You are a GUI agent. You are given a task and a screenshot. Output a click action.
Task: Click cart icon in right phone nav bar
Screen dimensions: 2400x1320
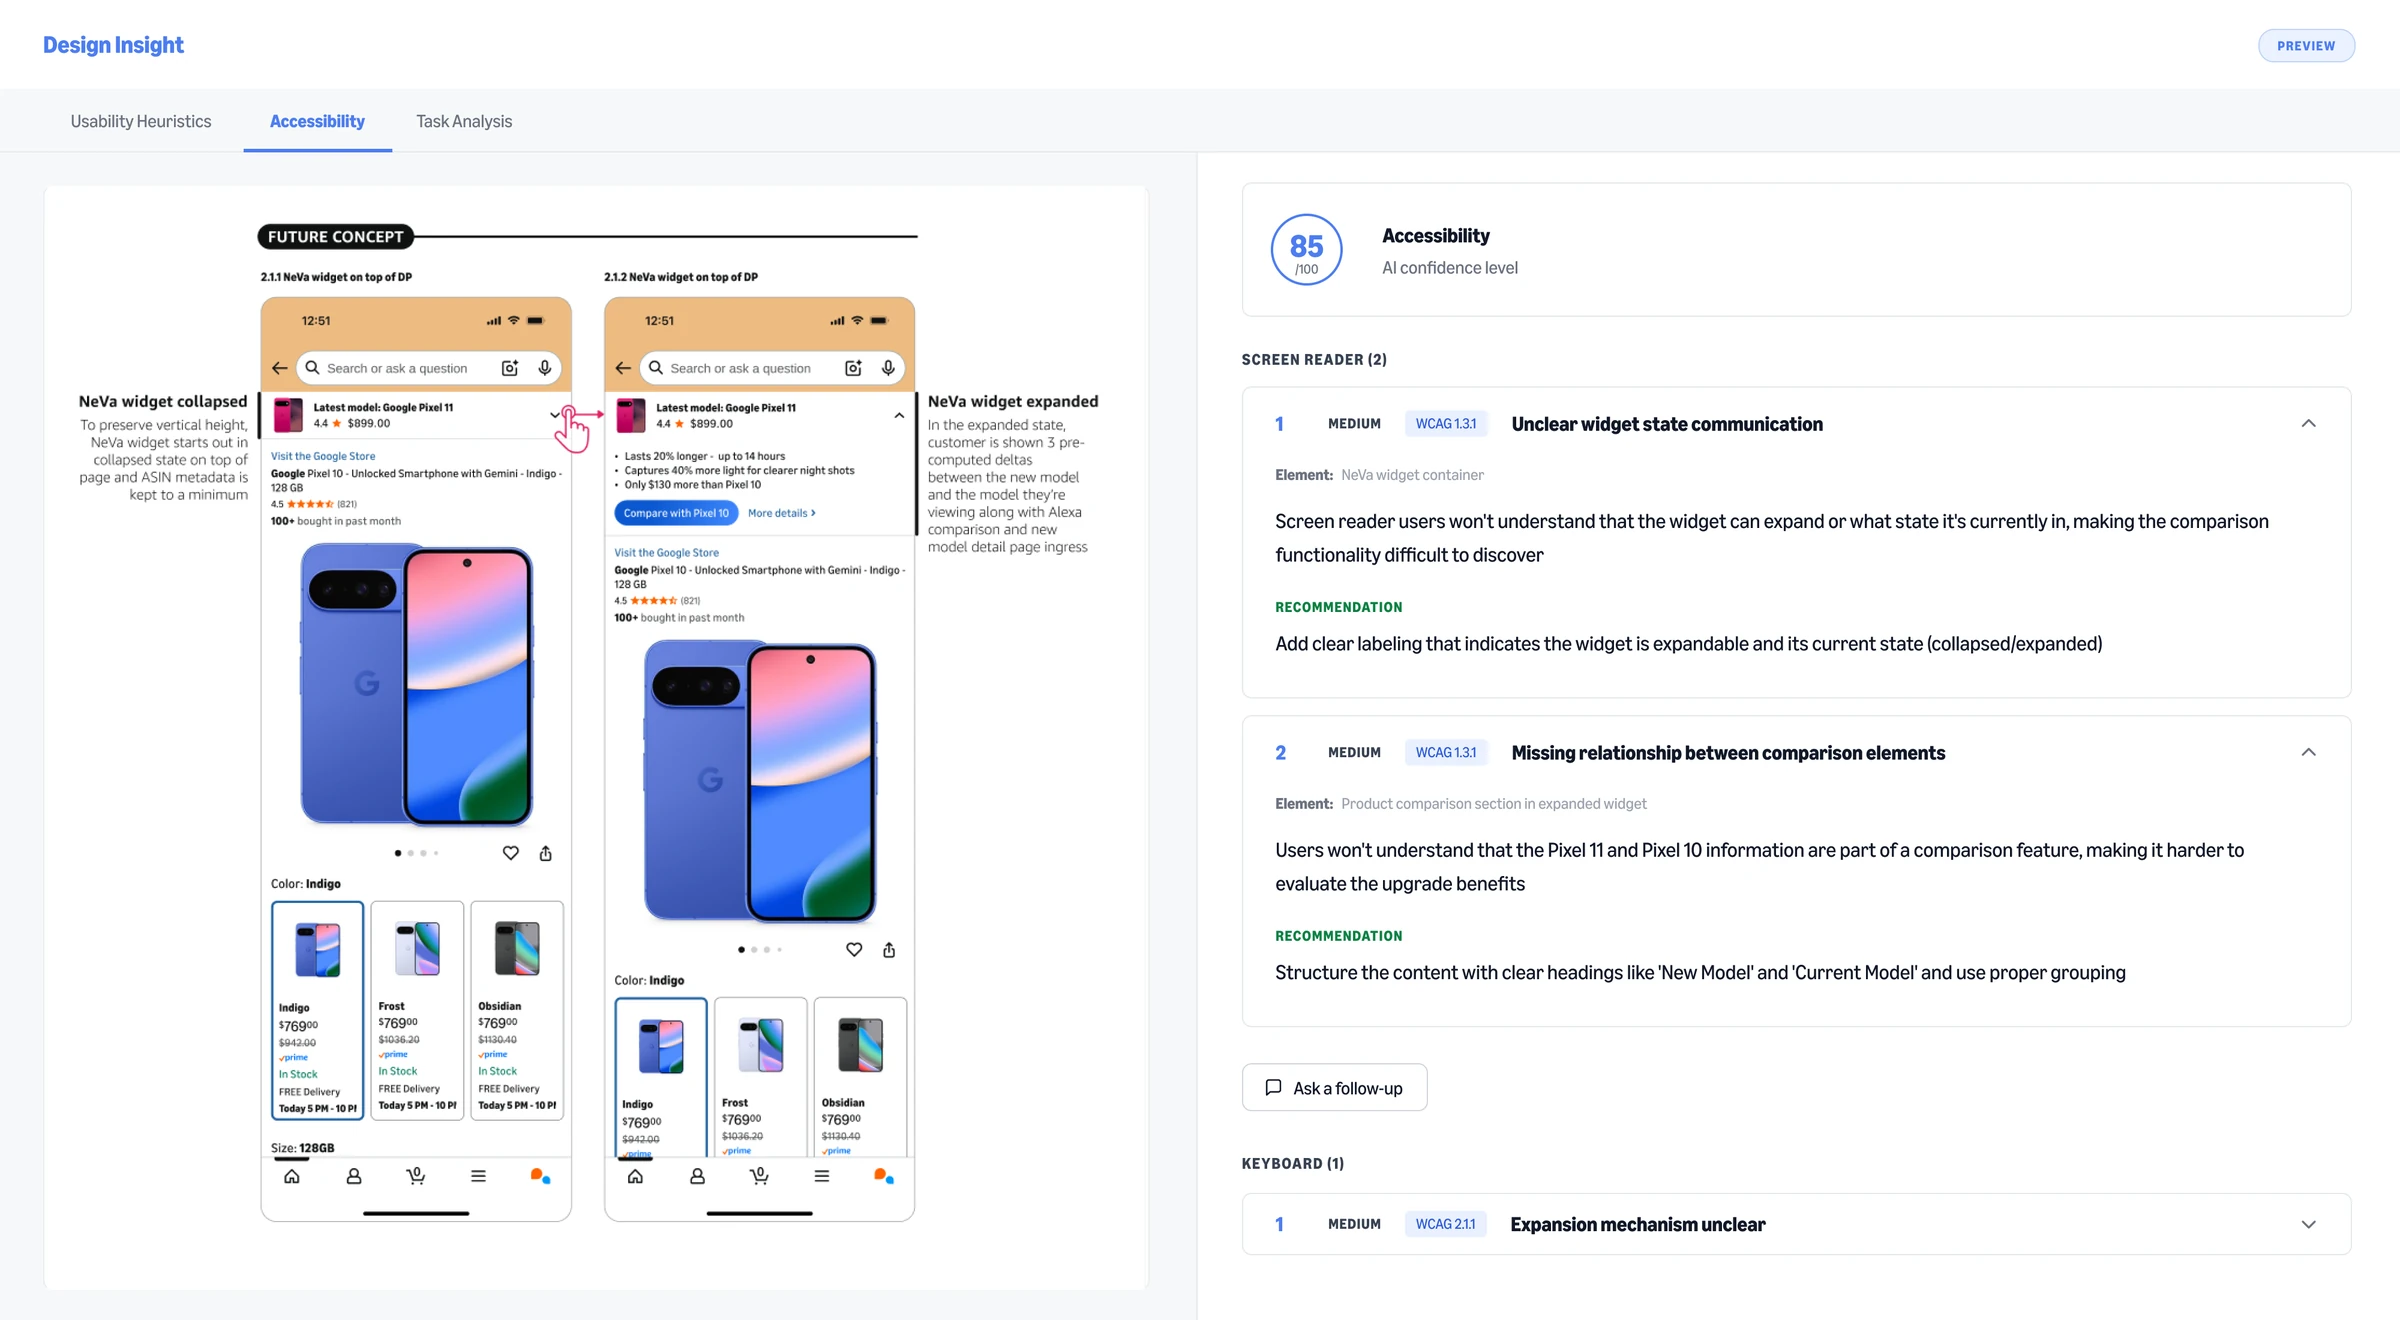[759, 1177]
